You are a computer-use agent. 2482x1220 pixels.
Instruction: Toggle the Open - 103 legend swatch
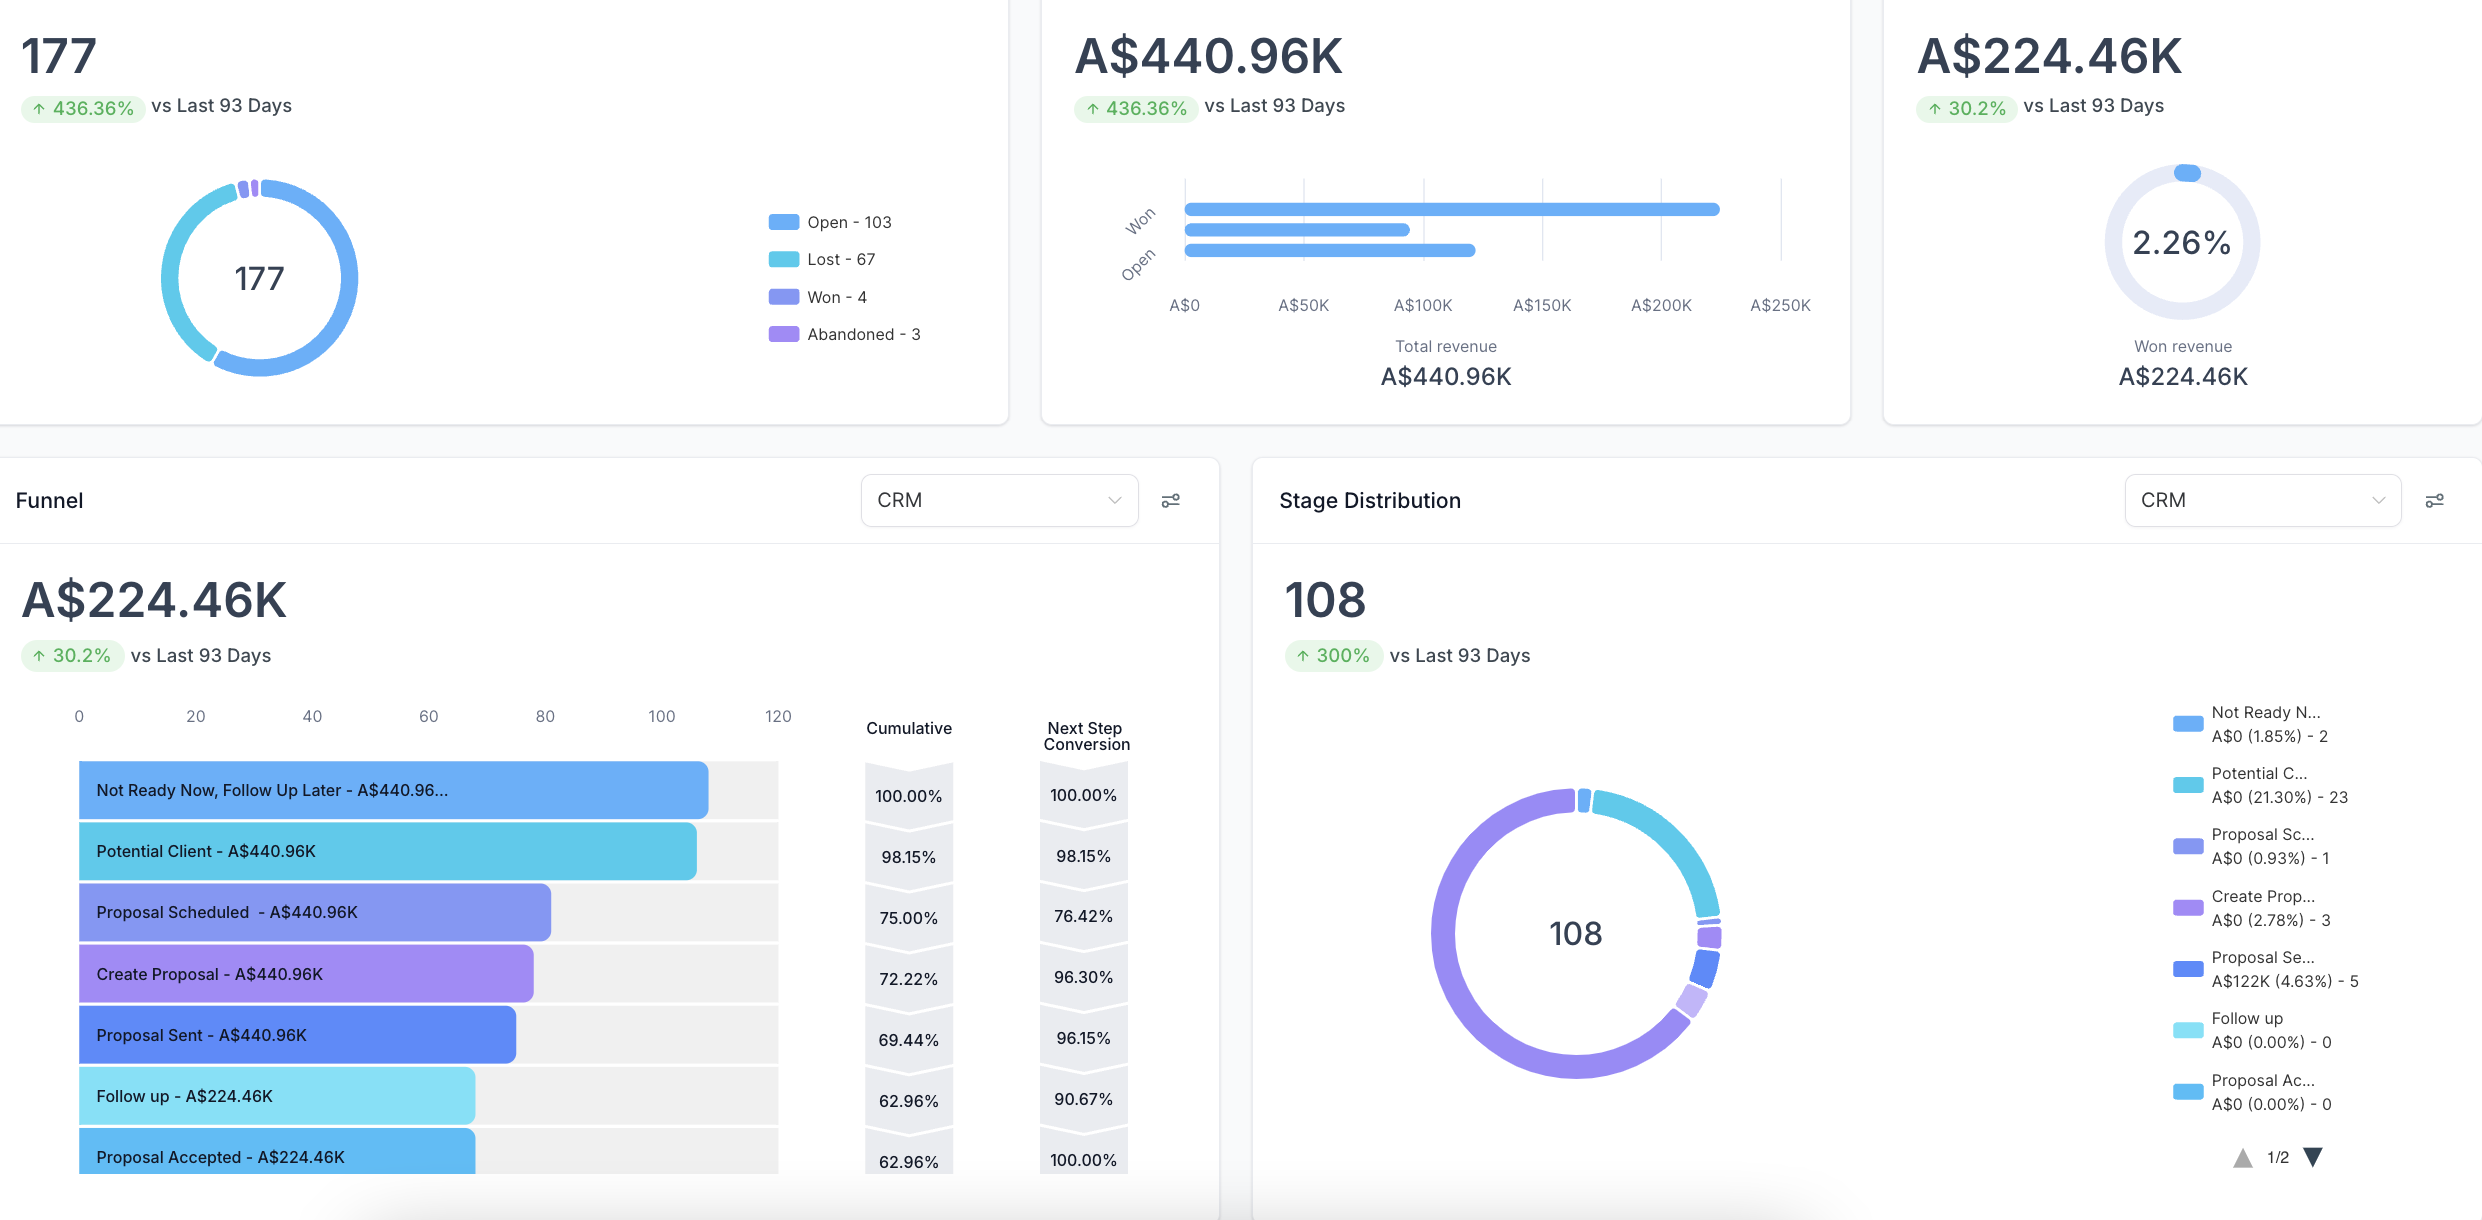click(x=784, y=222)
